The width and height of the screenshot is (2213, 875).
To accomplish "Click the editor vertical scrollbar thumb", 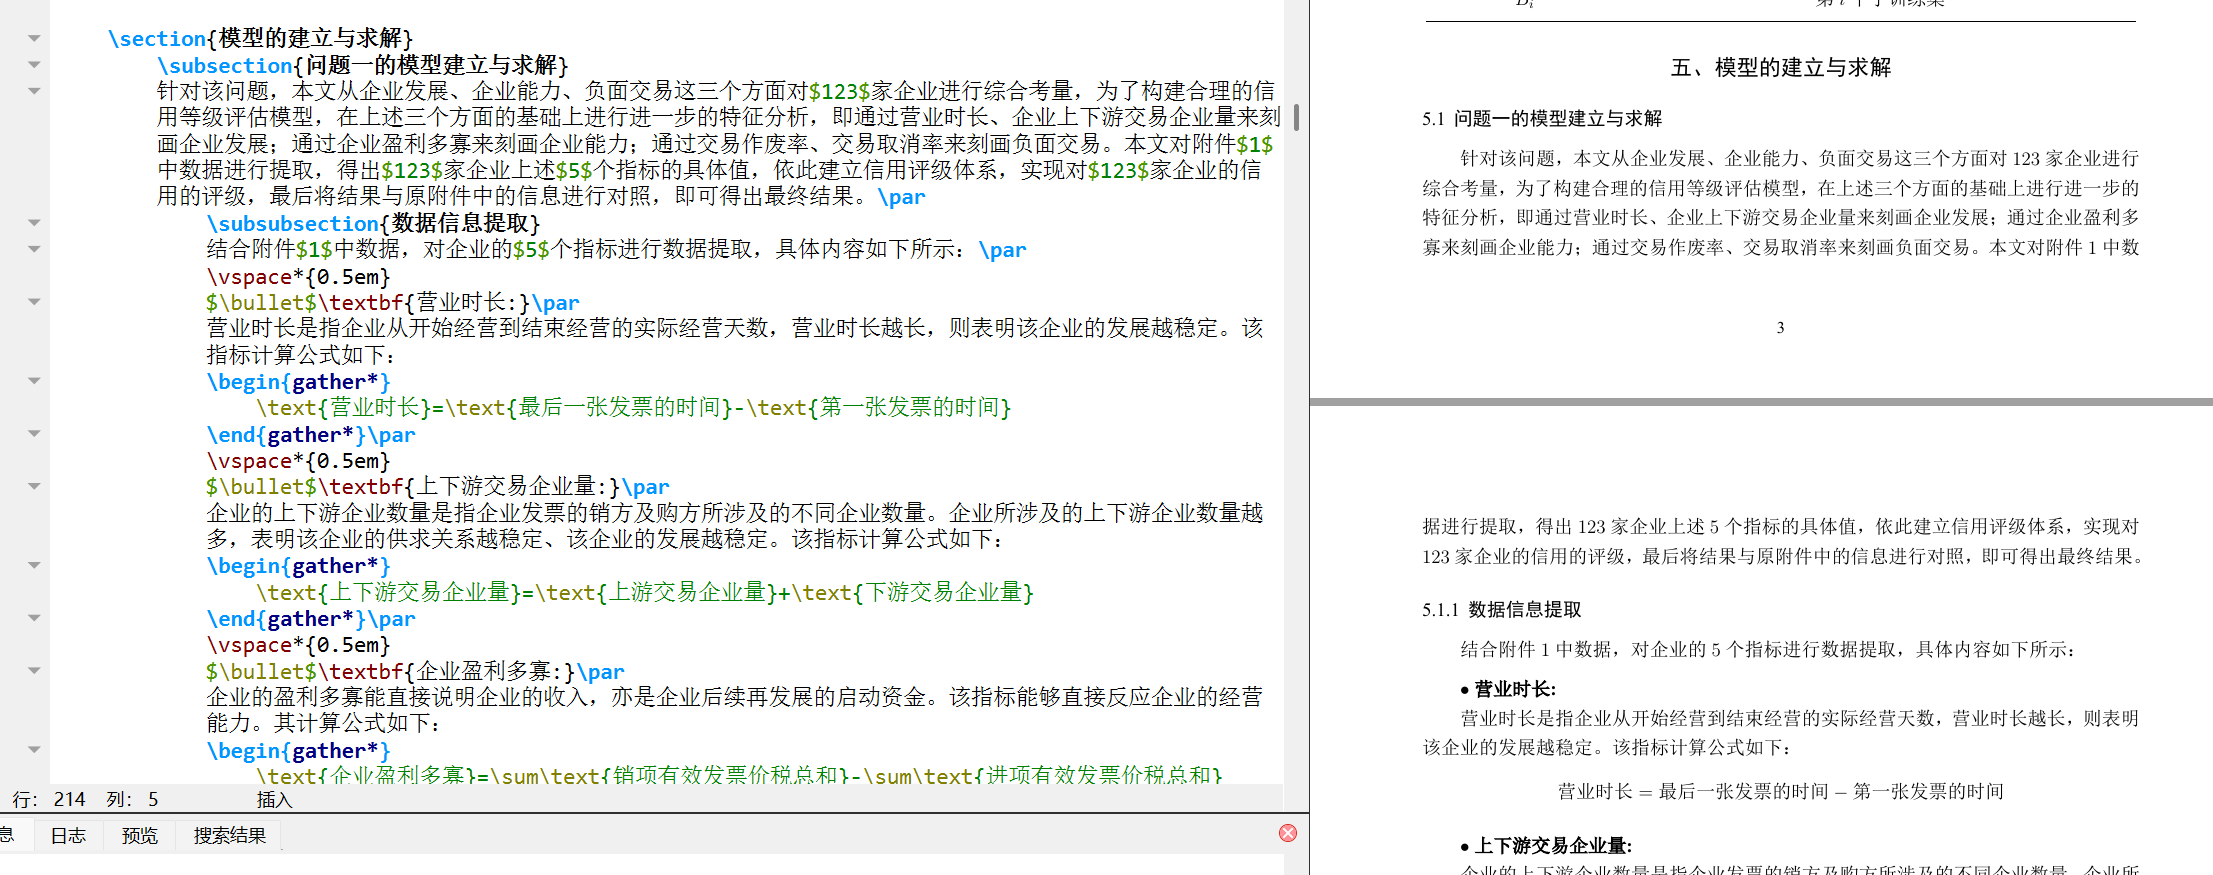I will click(1296, 118).
